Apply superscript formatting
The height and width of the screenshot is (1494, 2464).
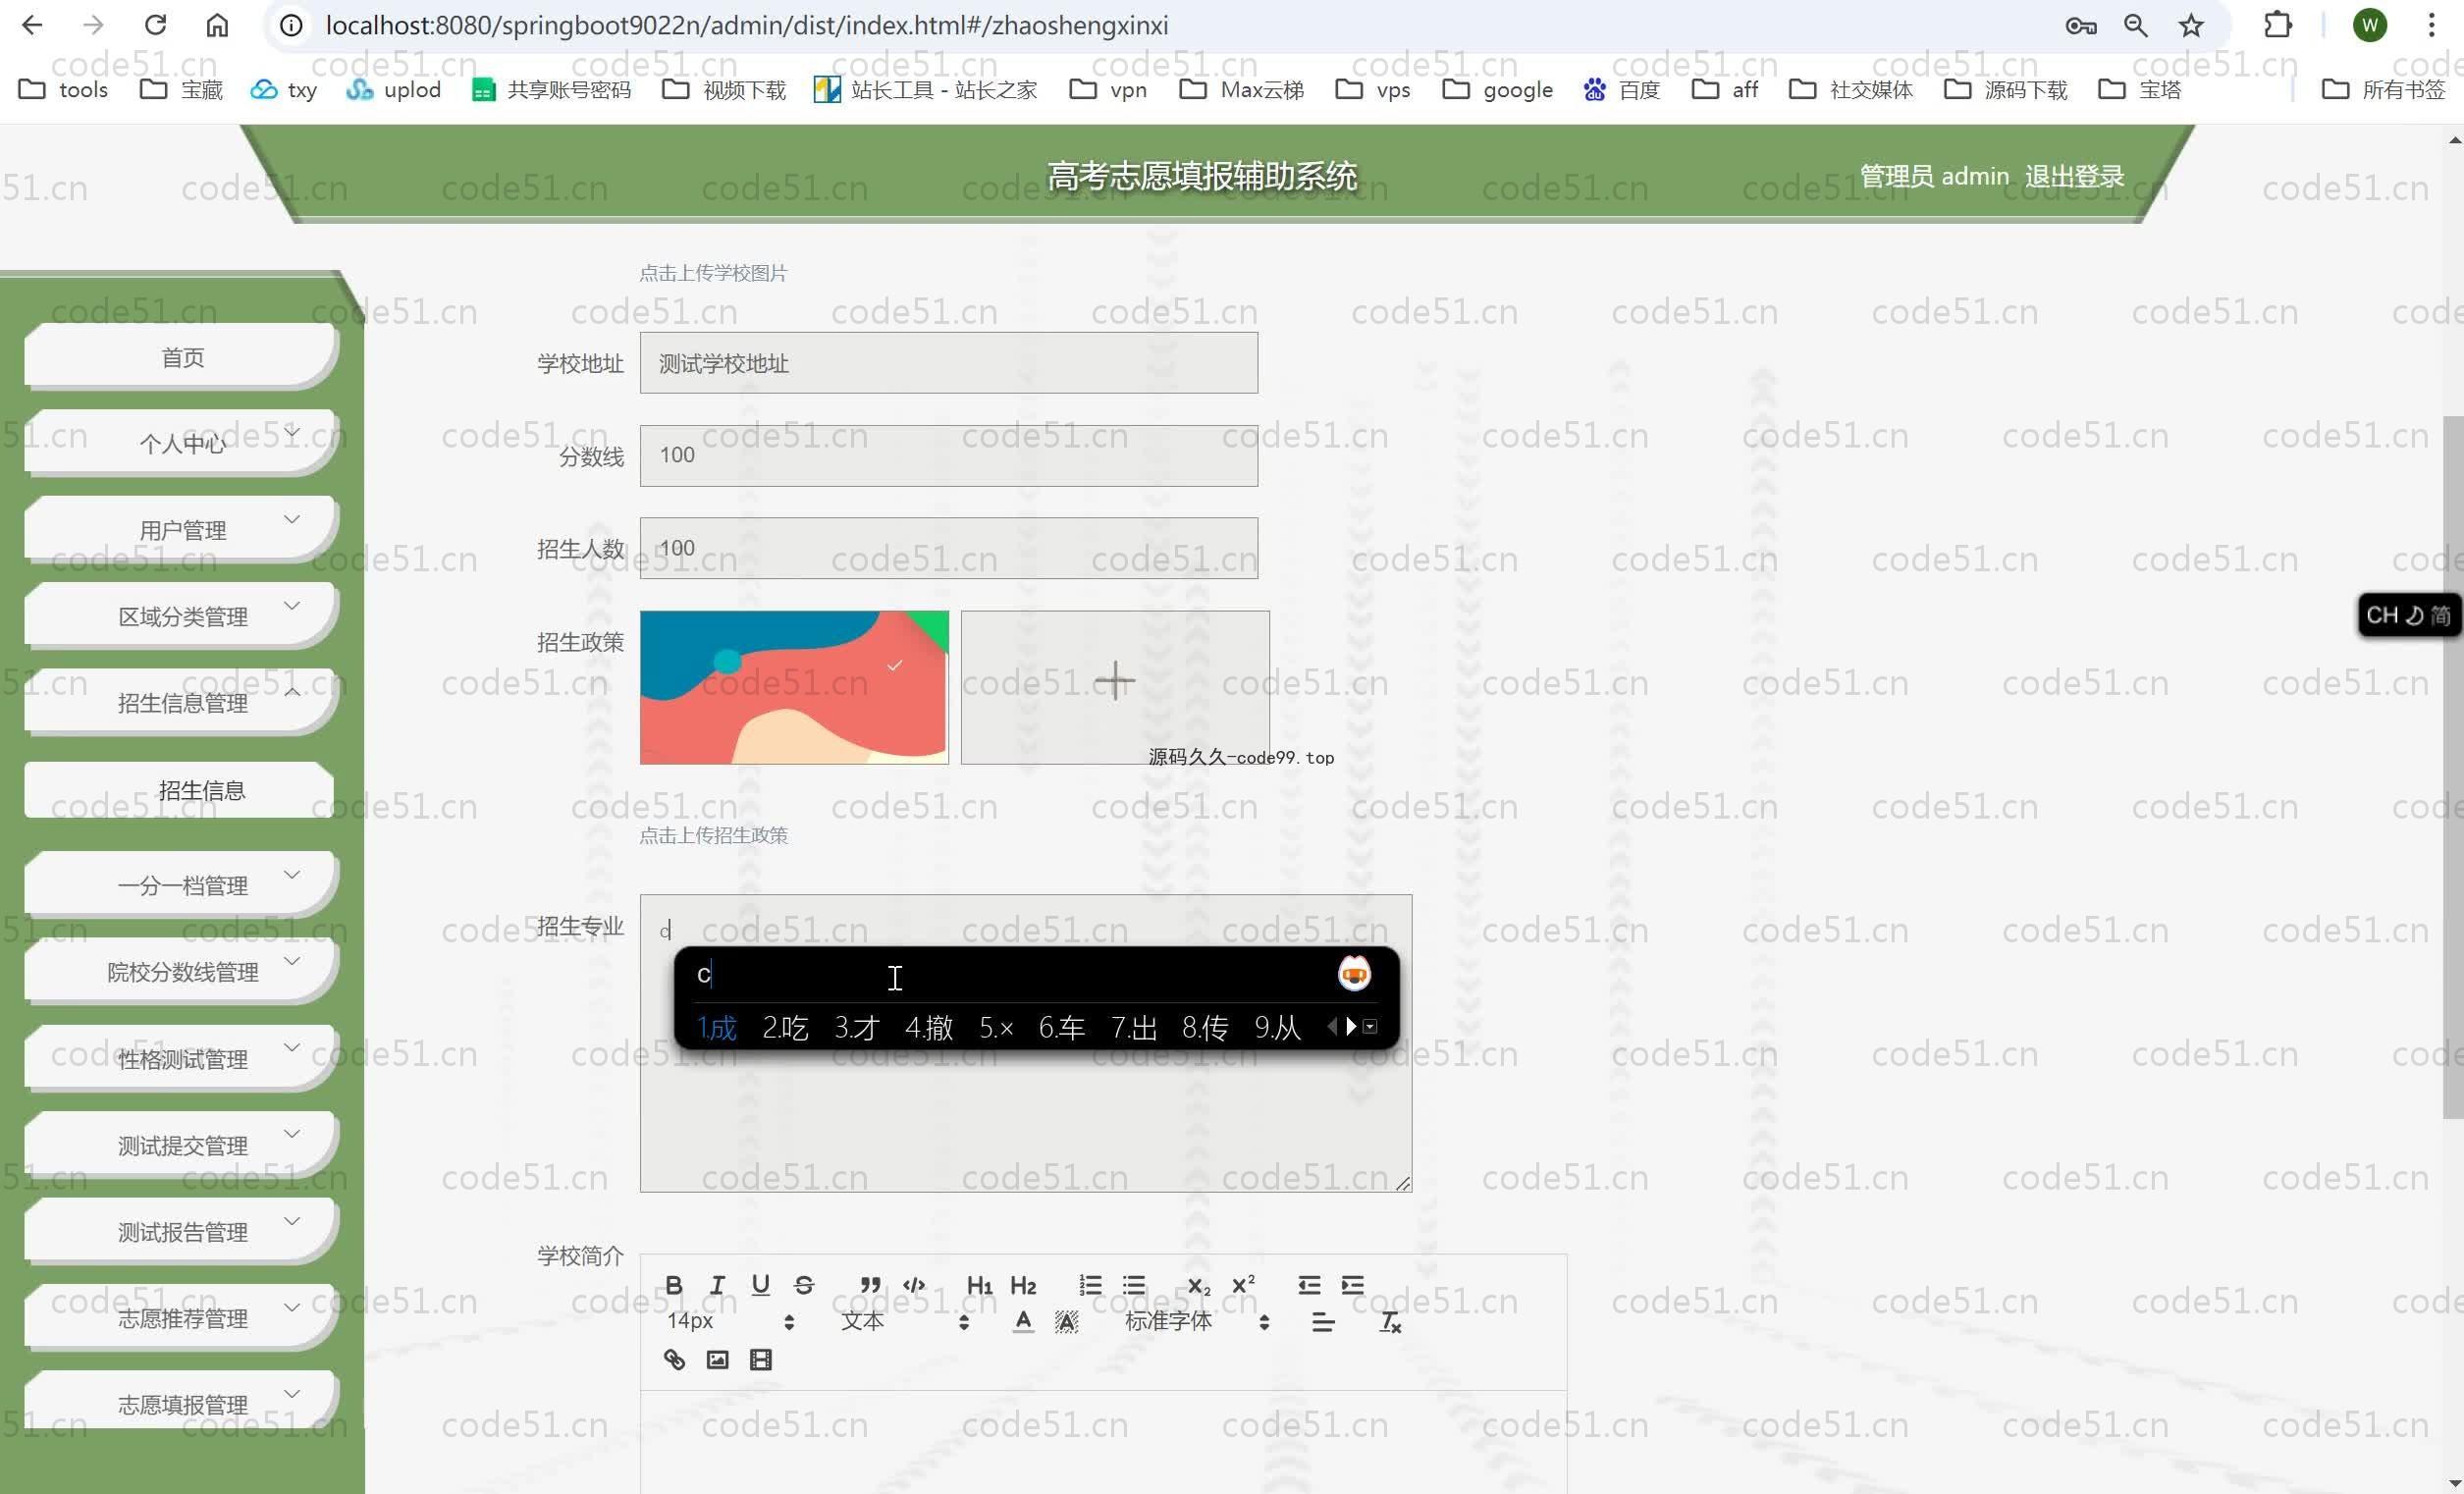click(1243, 1285)
